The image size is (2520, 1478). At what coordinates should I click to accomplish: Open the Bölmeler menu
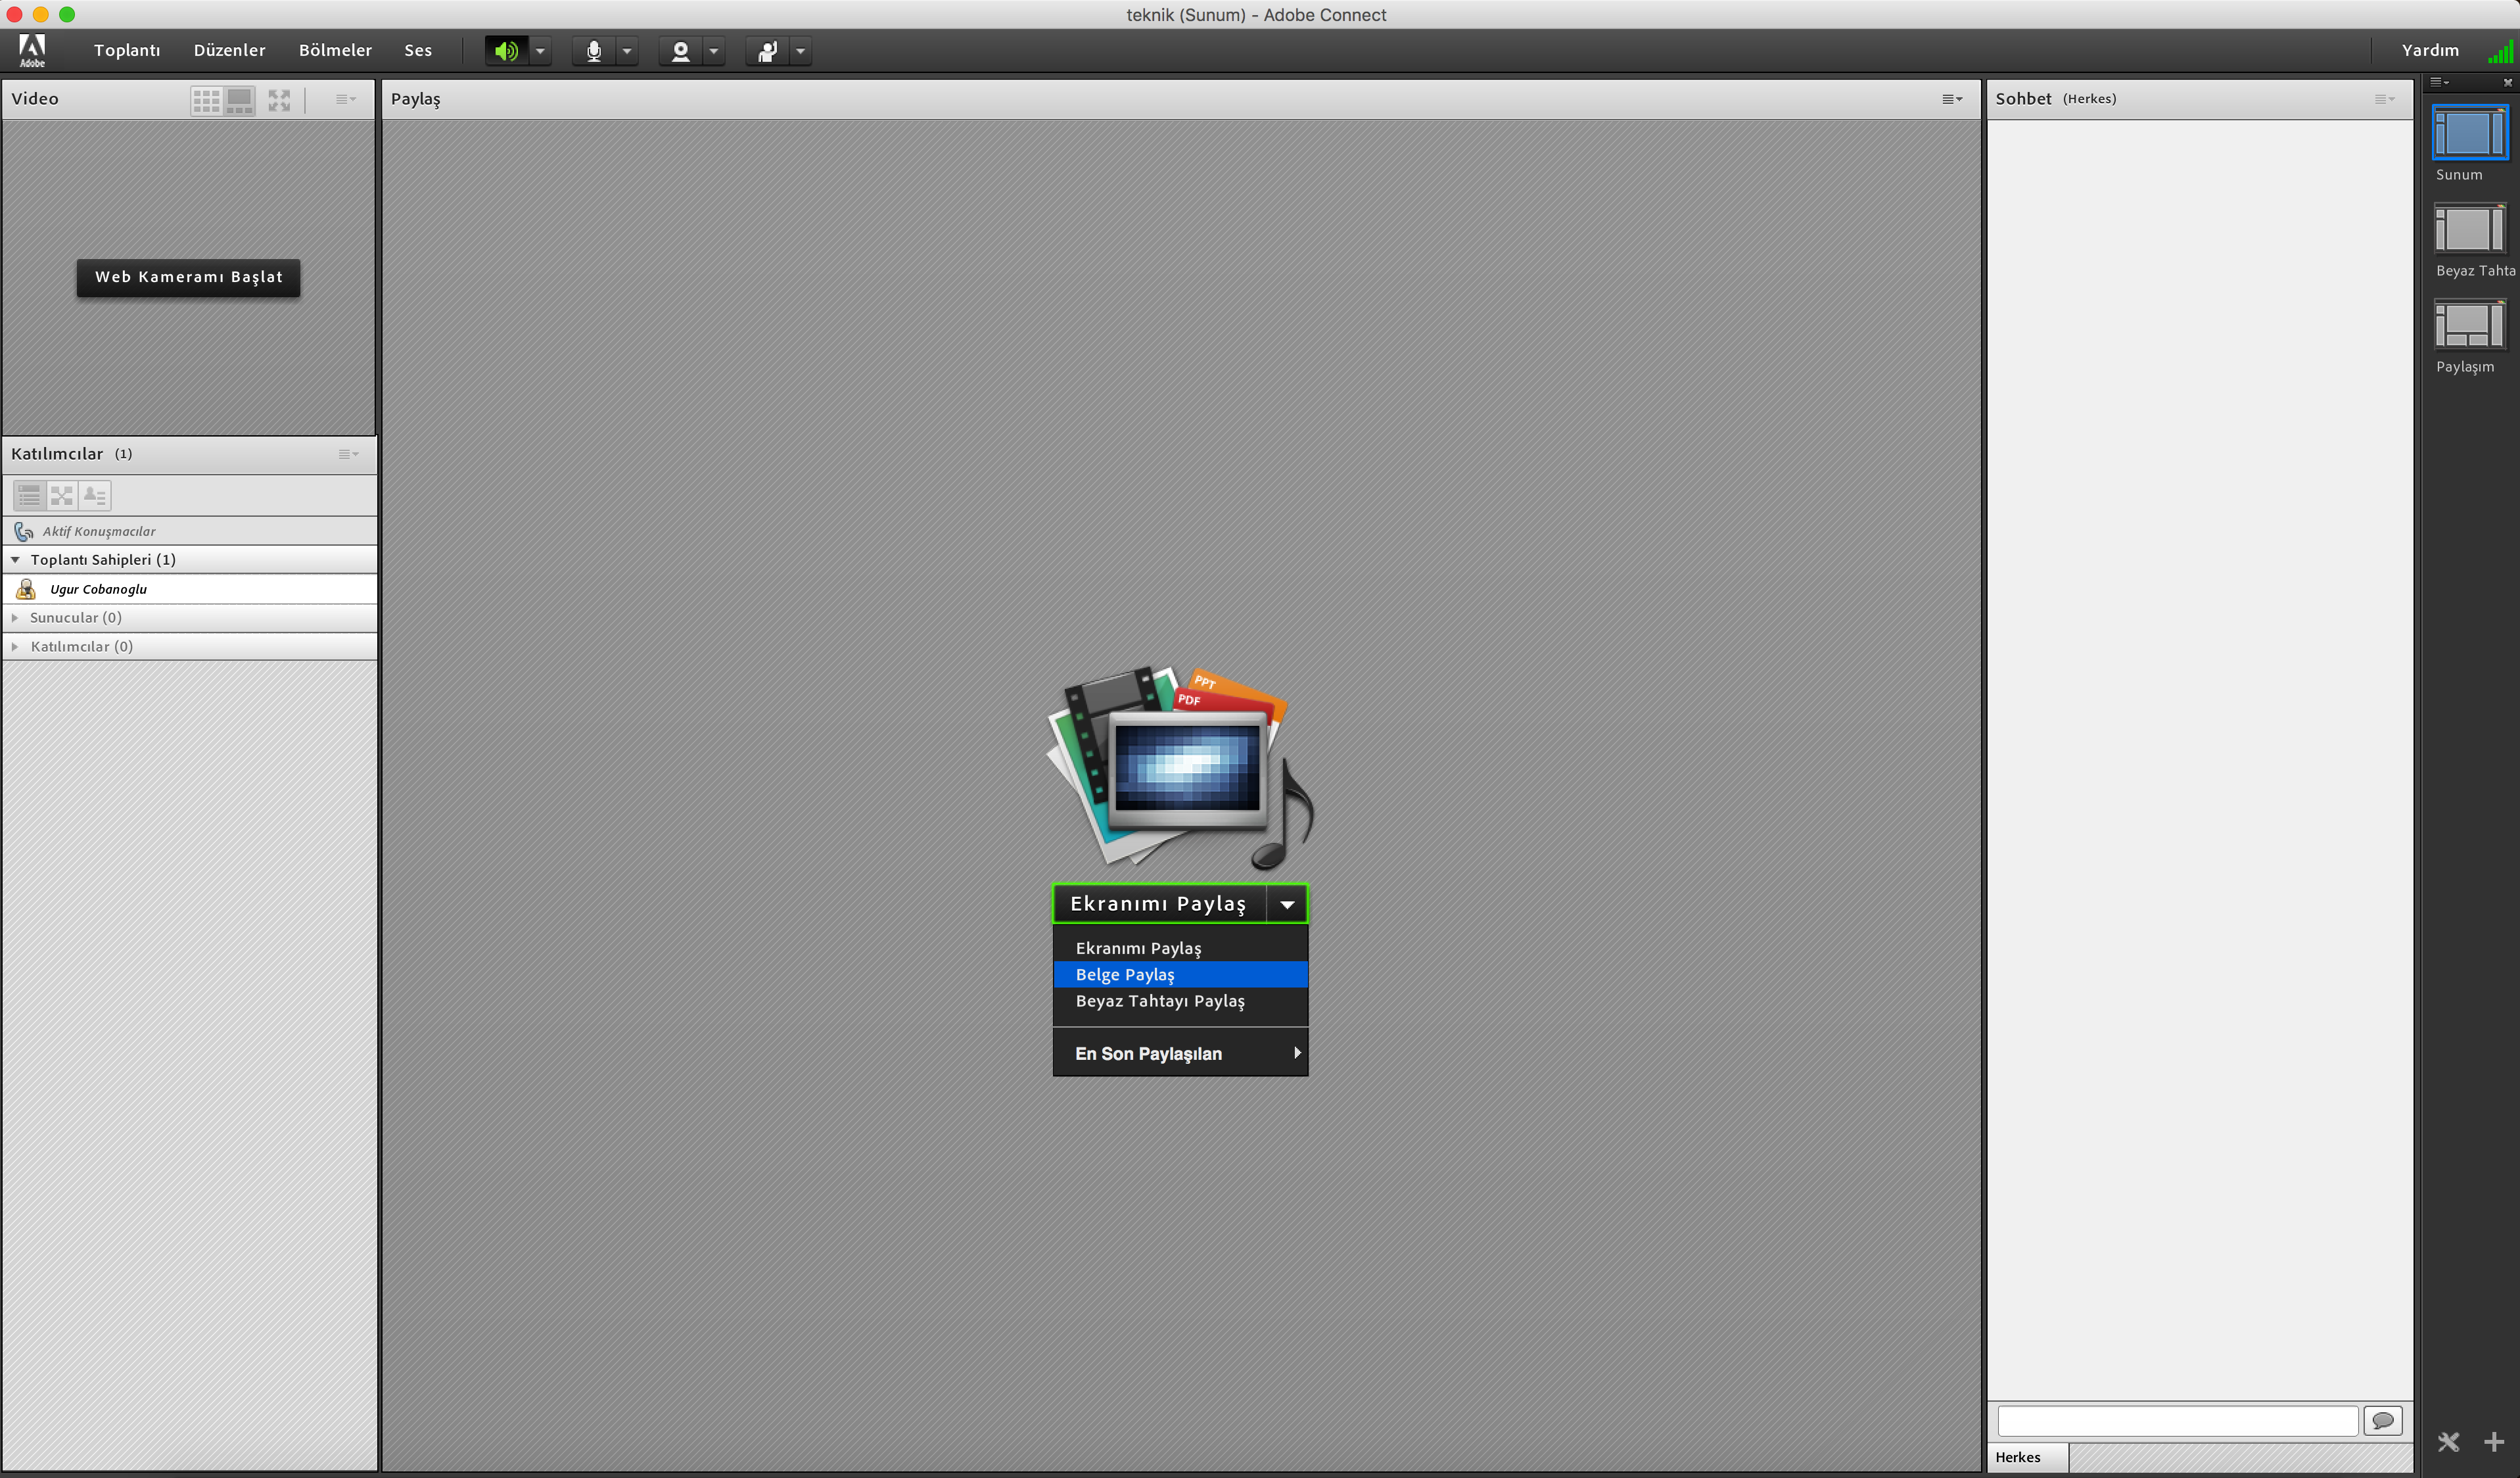click(x=335, y=50)
